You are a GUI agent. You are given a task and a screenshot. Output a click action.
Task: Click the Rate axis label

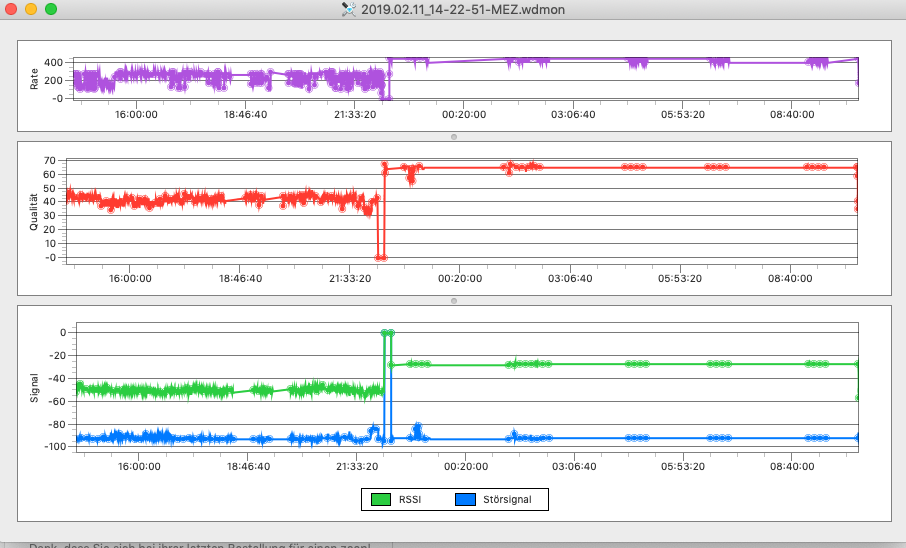tap(35, 78)
